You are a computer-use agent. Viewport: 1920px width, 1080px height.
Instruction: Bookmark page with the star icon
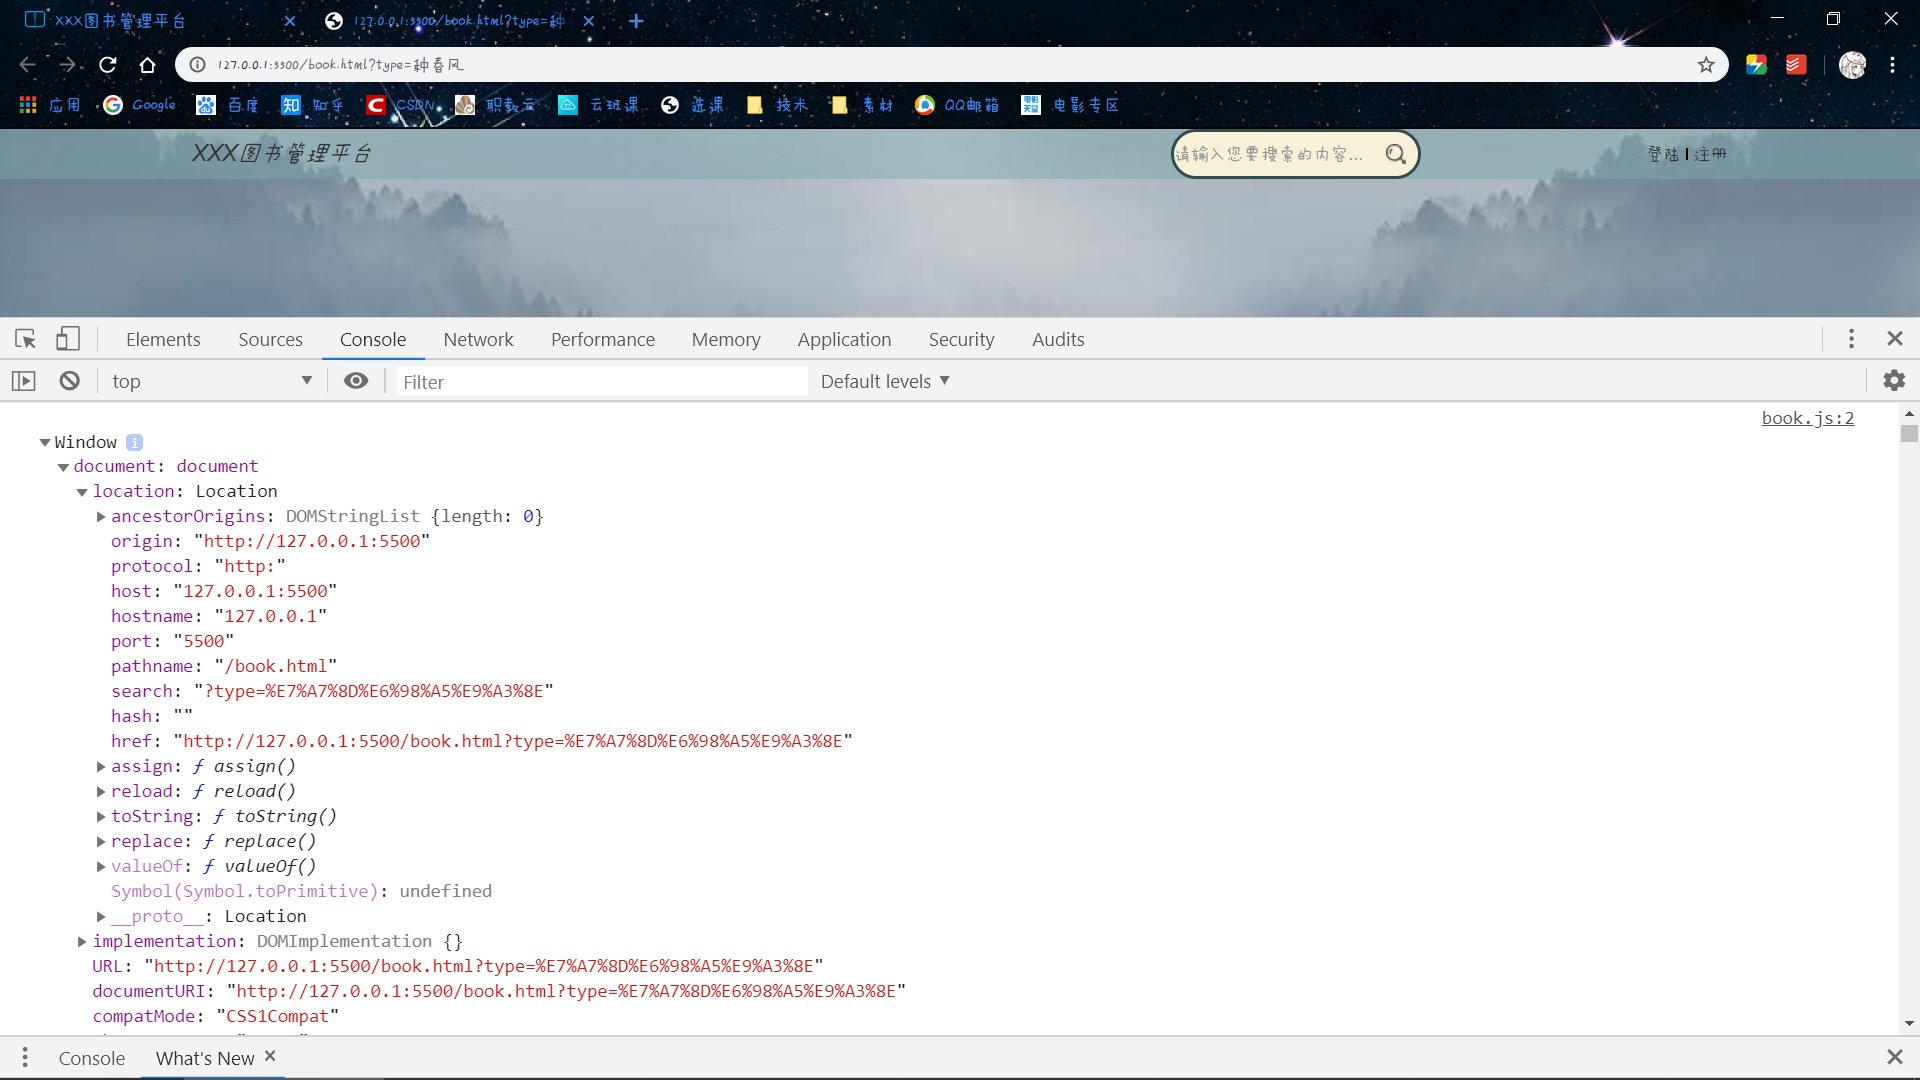coord(1706,65)
